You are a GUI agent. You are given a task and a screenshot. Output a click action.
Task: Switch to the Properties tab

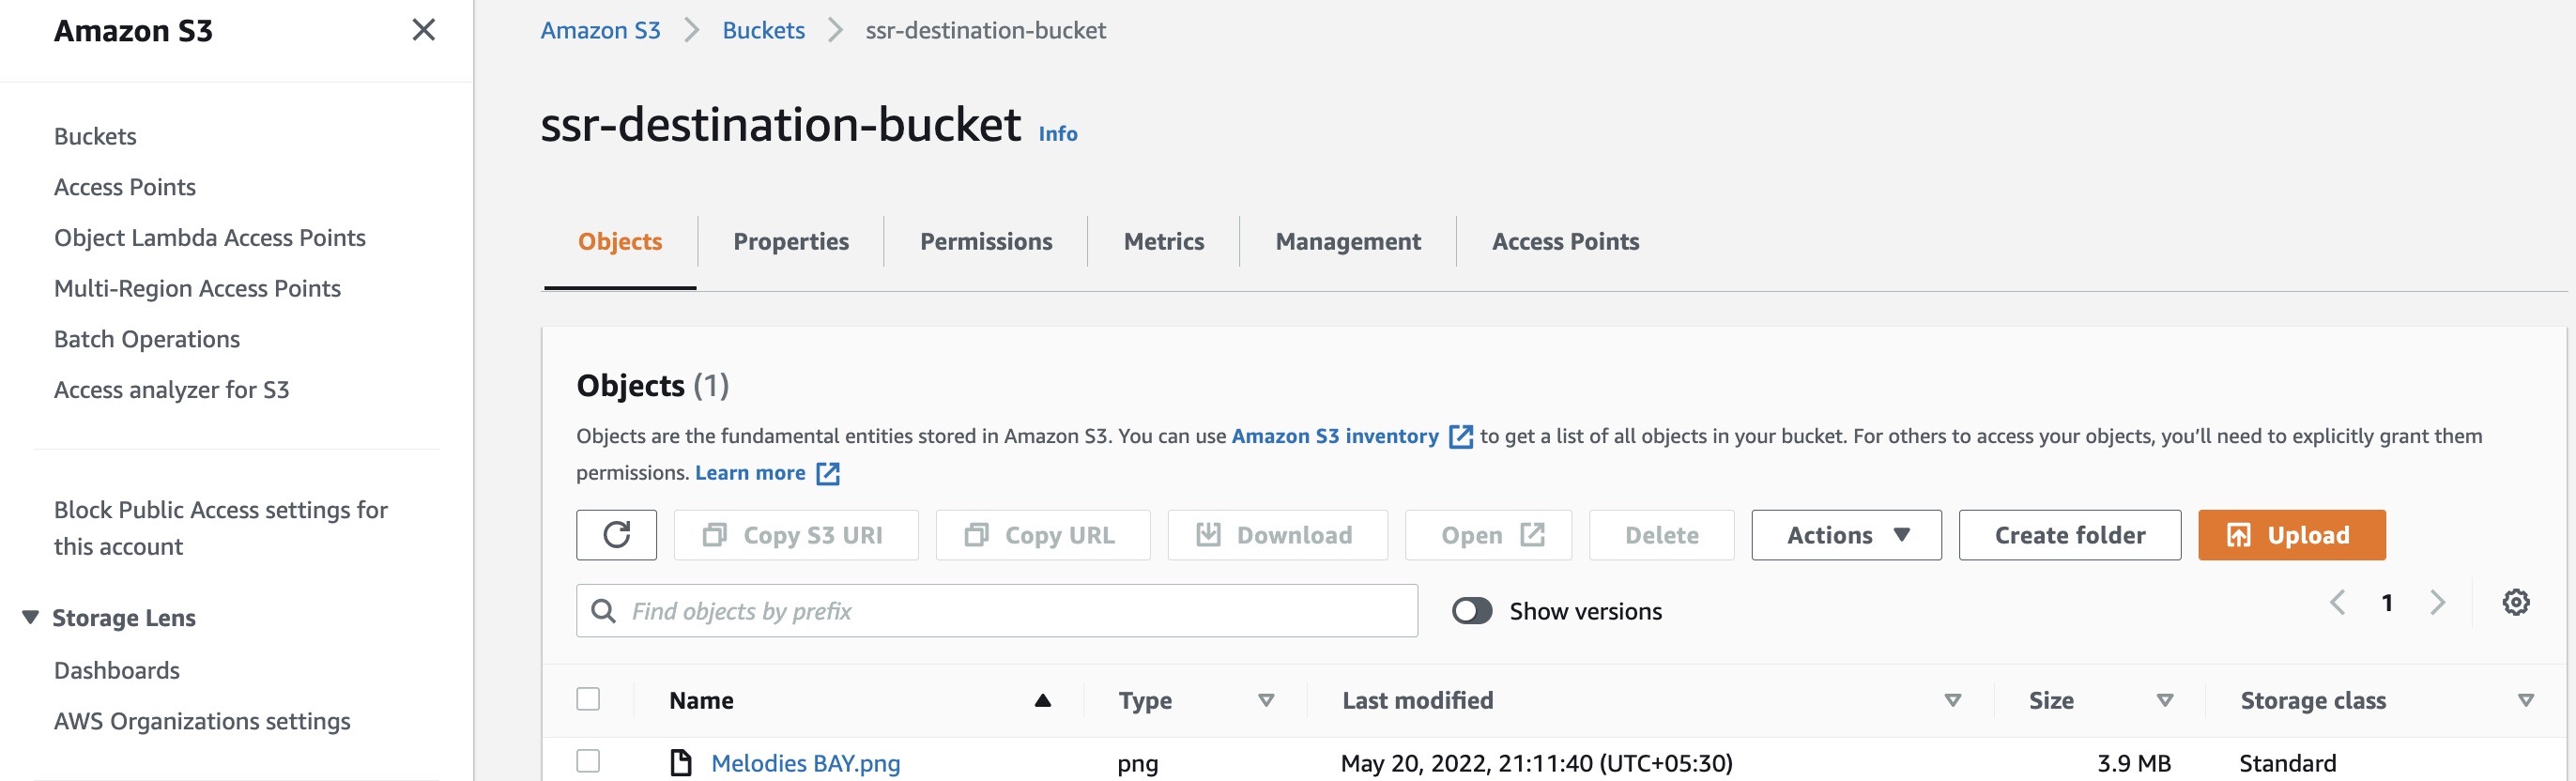pyautogui.click(x=790, y=241)
